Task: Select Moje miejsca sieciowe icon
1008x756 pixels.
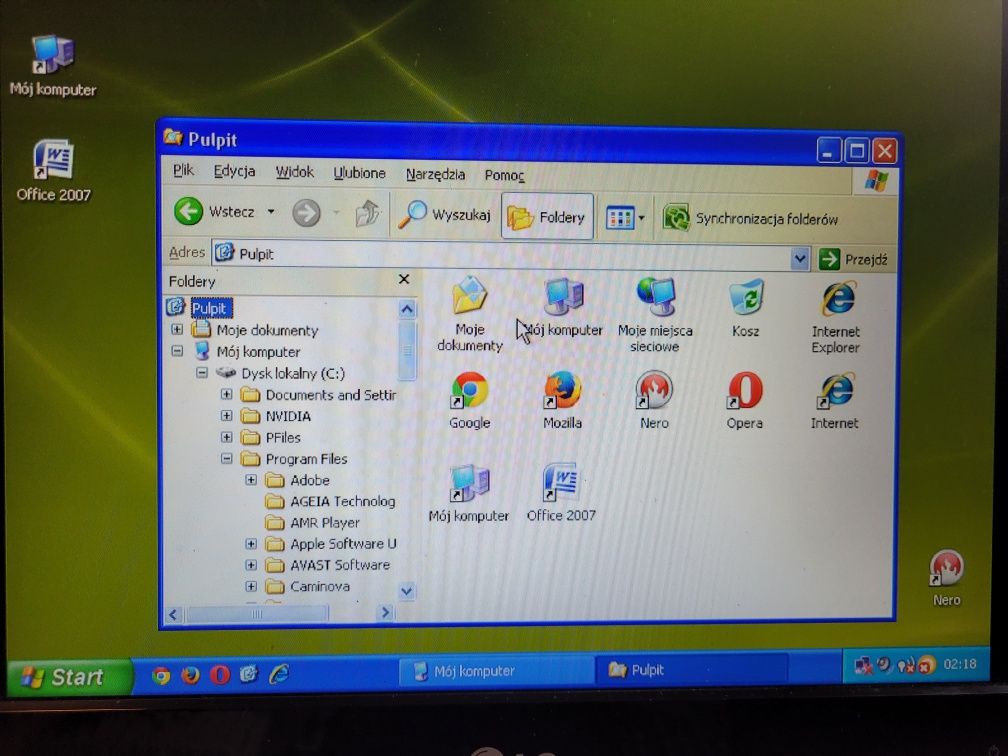Action: pos(655,315)
